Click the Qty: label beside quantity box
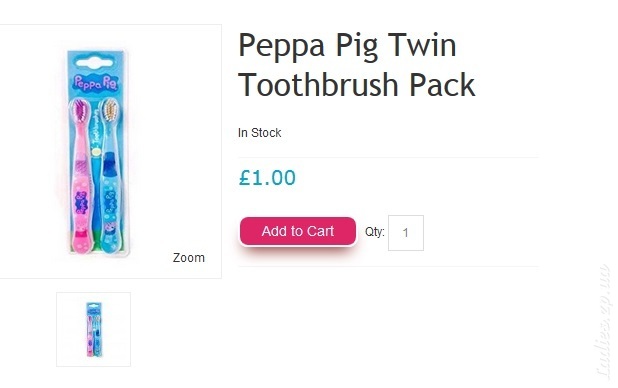The width and height of the screenshot is (618, 388). [x=374, y=232]
